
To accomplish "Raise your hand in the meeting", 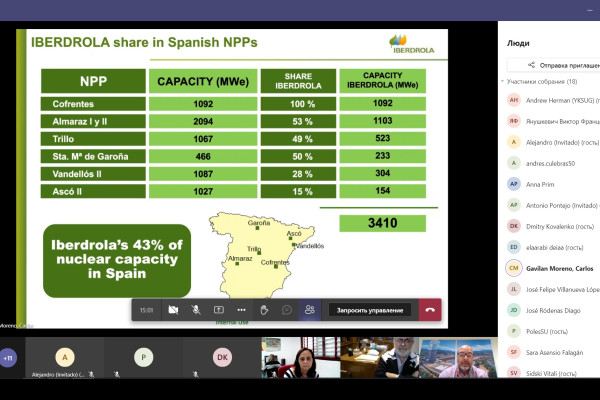I will (264, 310).
